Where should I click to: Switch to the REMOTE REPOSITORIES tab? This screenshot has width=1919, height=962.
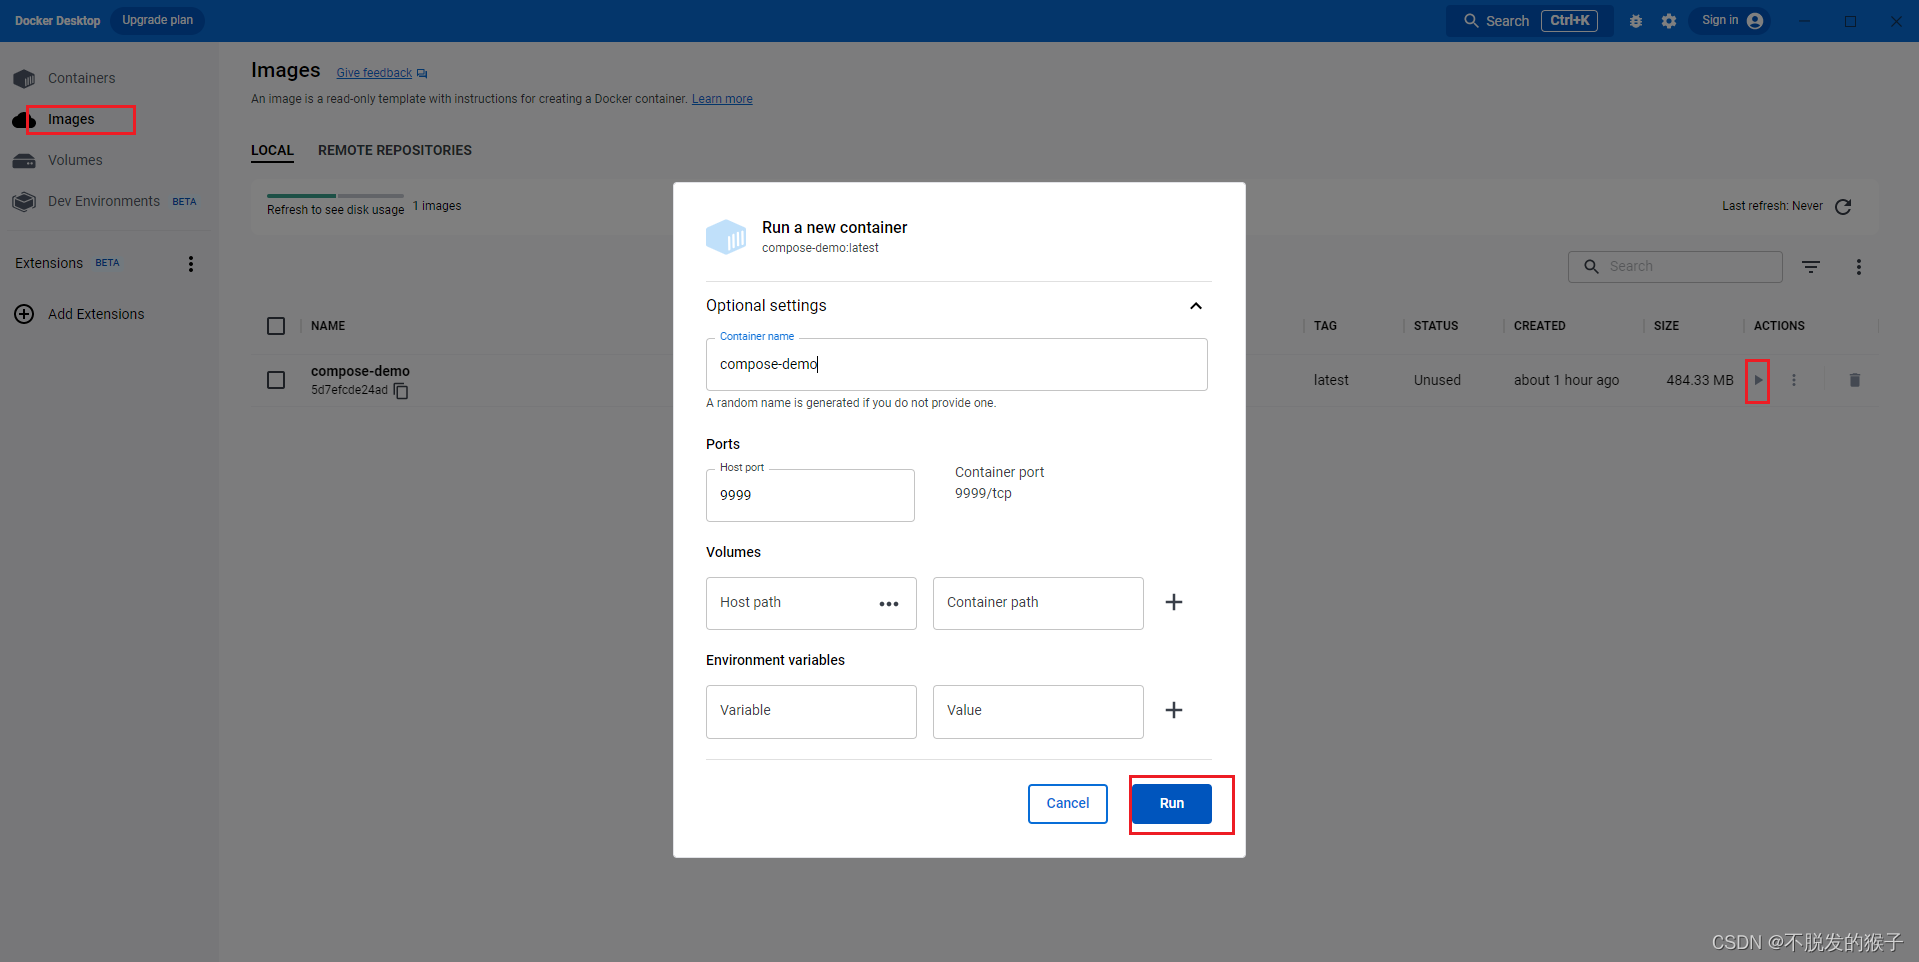[395, 150]
